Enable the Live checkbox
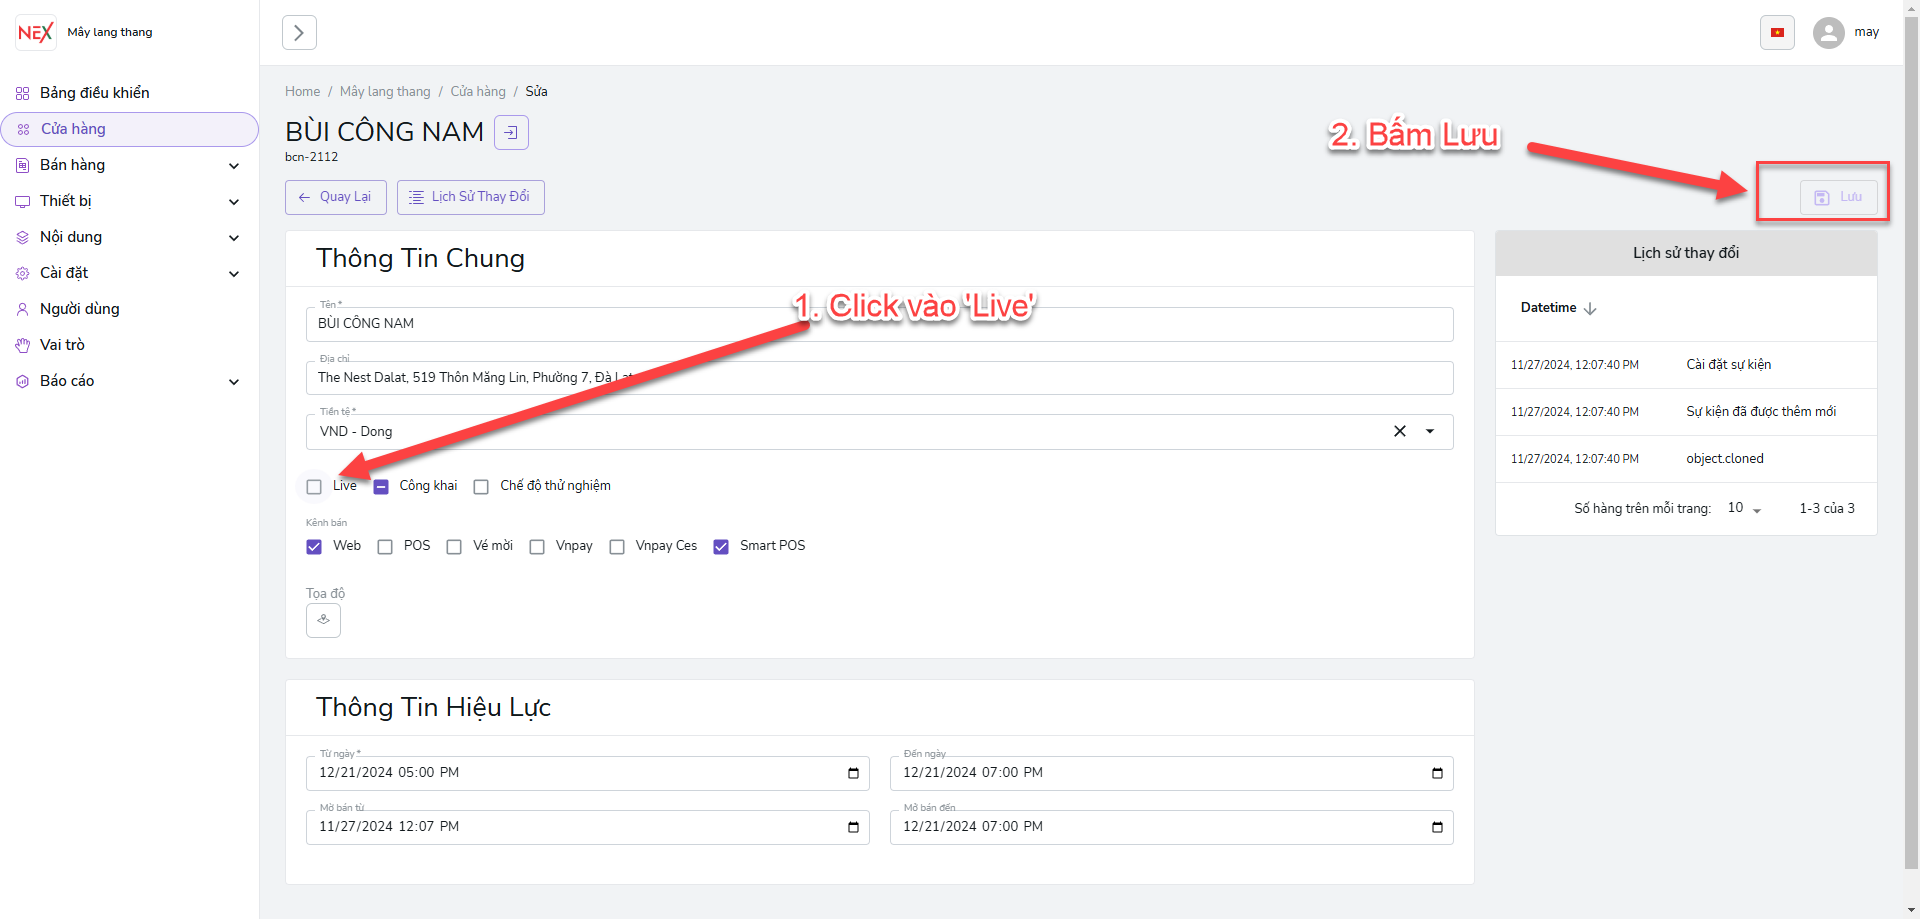The width and height of the screenshot is (1920, 919). point(314,487)
